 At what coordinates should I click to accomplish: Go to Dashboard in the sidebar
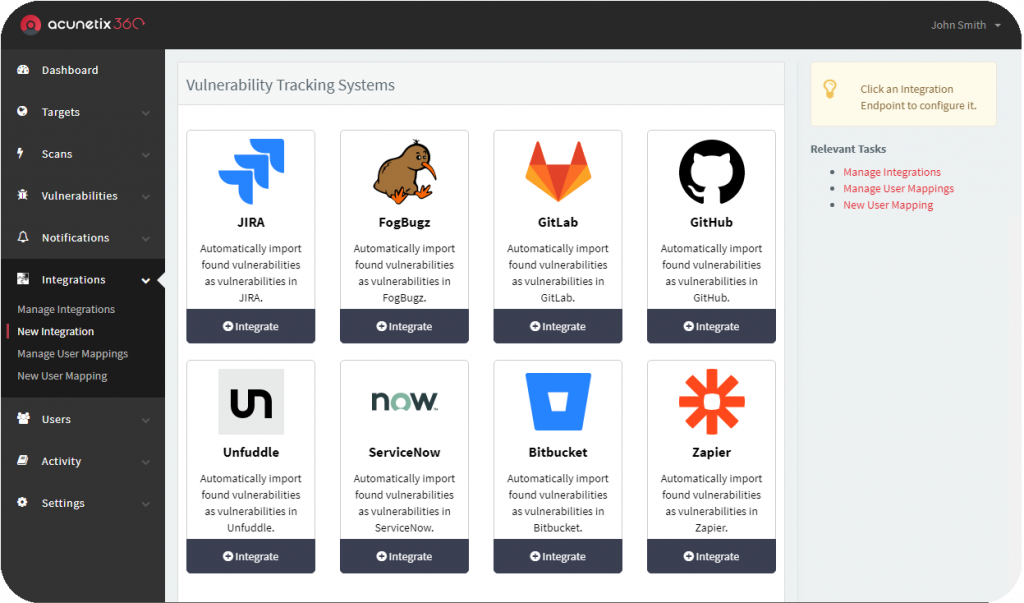tap(70, 70)
